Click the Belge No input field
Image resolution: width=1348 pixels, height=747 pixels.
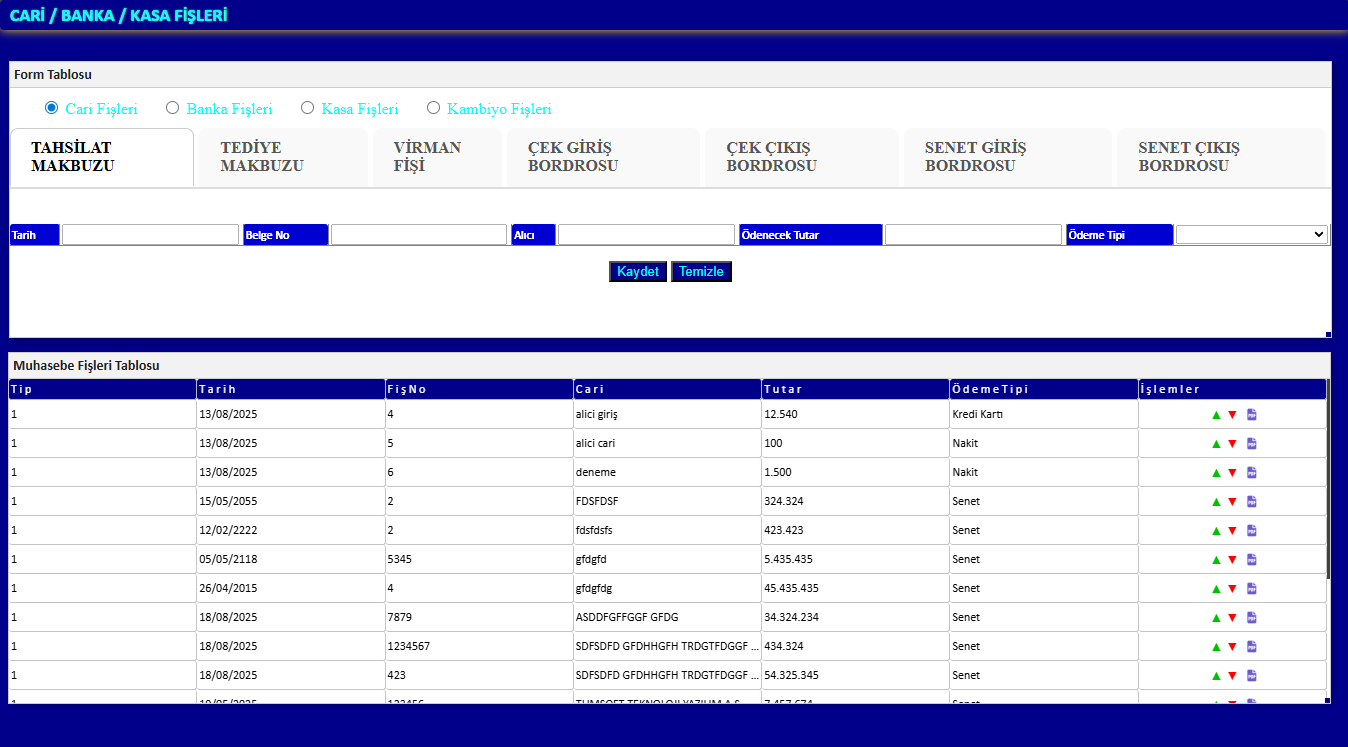(419, 235)
